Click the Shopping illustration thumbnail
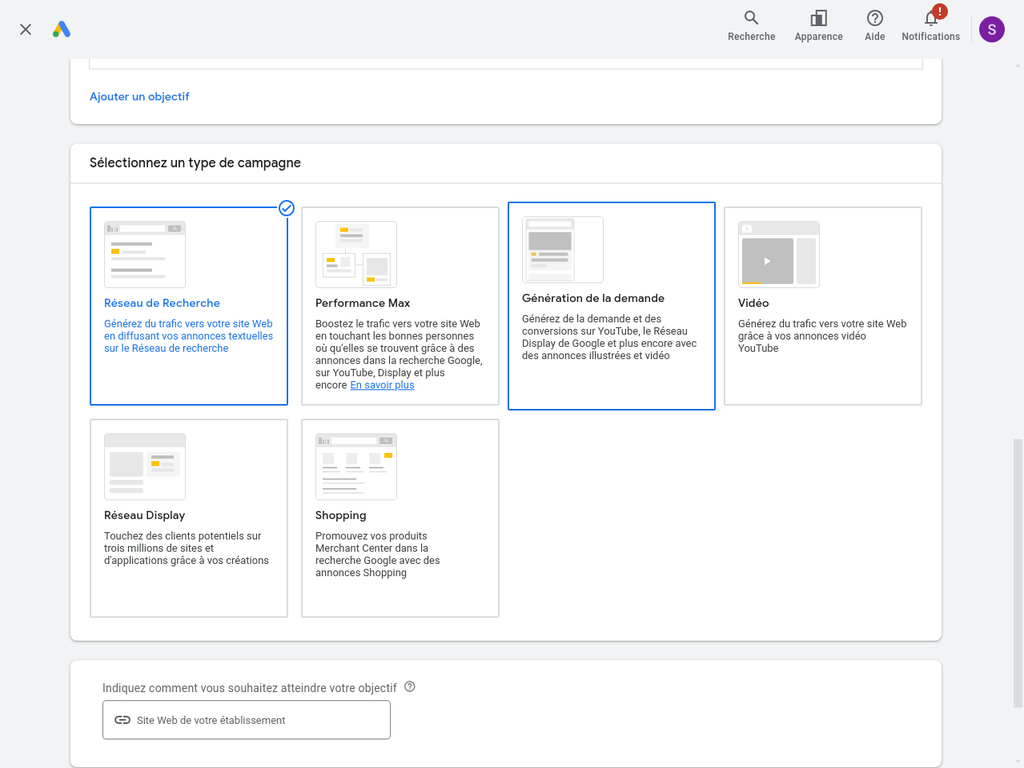This screenshot has width=1024, height=768. coord(356,466)
